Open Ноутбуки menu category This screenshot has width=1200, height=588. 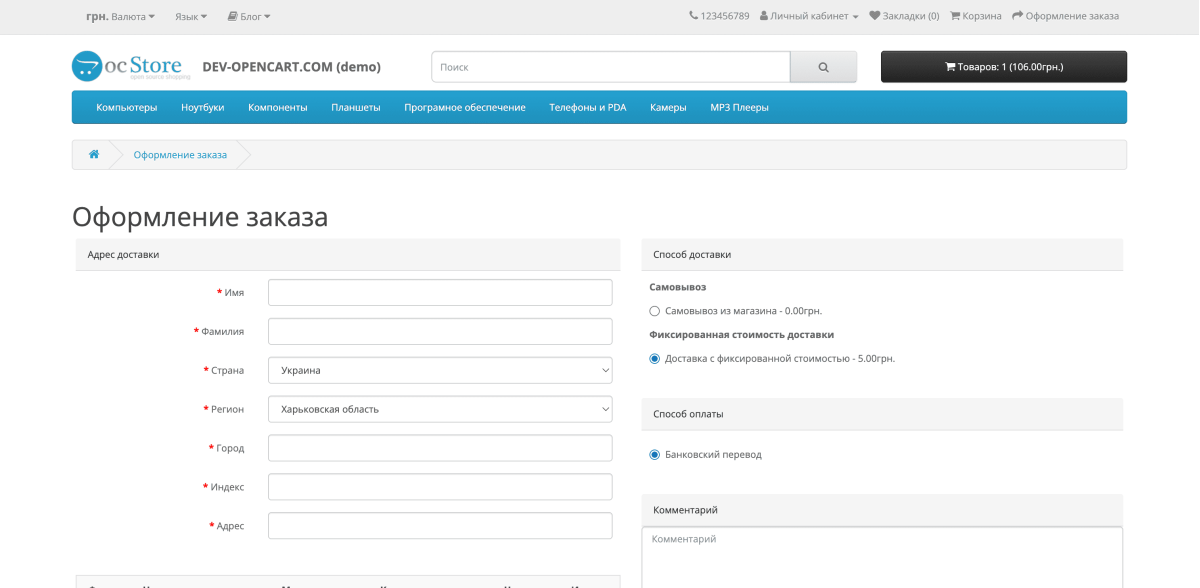pos(203,107)
